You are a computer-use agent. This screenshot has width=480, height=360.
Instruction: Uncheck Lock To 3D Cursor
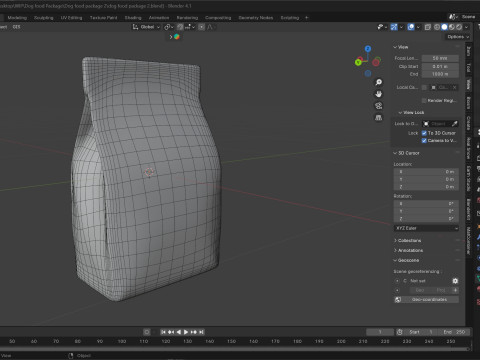pyautogui.click(x=424, y=133)
